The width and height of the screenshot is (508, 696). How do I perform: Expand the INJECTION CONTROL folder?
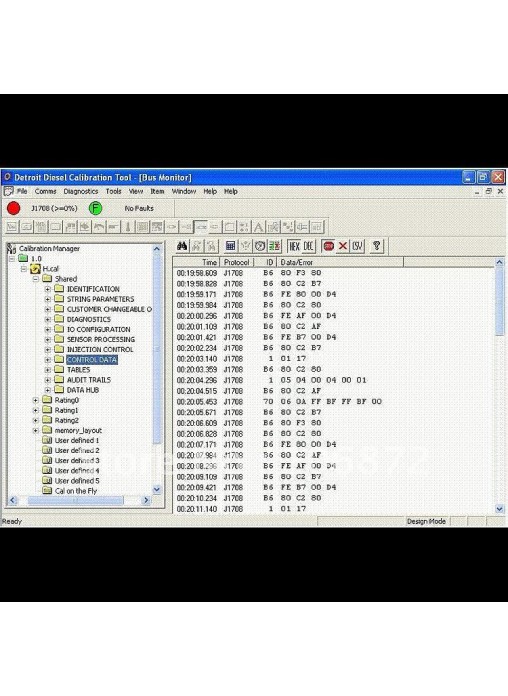(x=48, y=349)
